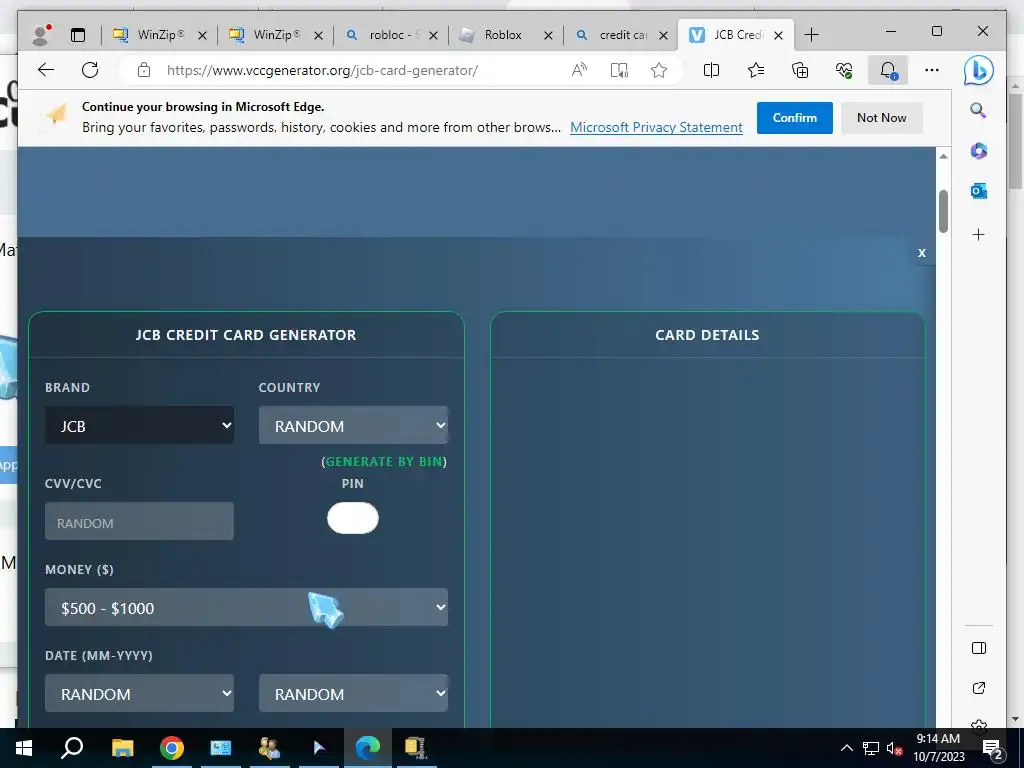Image resolution: width=1024 pixels, height=768 pixels.
Task: Open Read aloud in the address bar
Action: pos(579,70)
